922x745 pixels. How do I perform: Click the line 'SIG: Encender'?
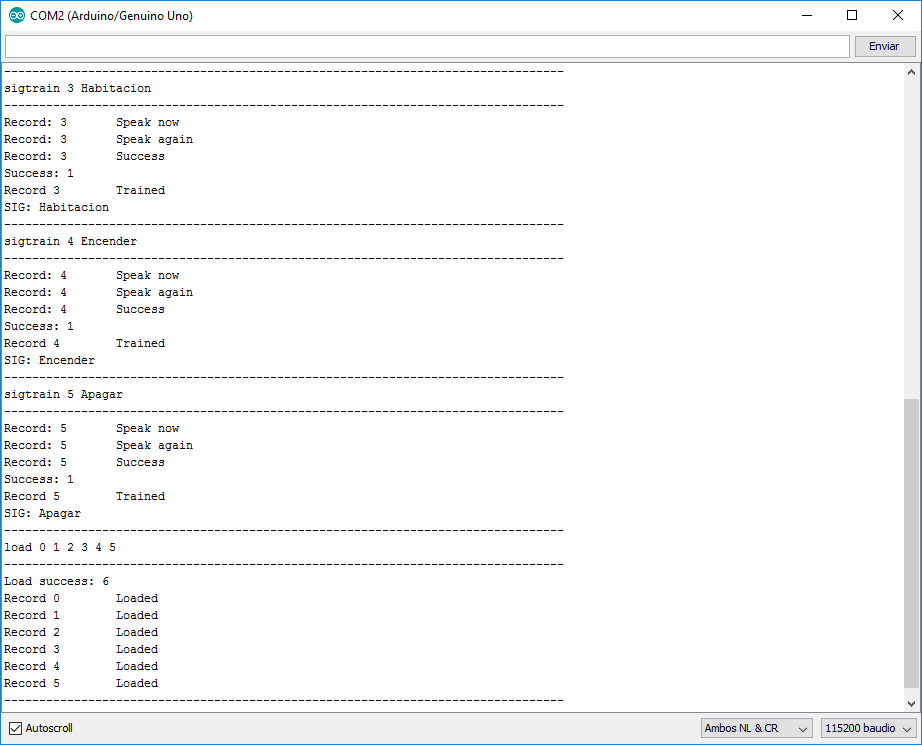[x=49, y=360]
